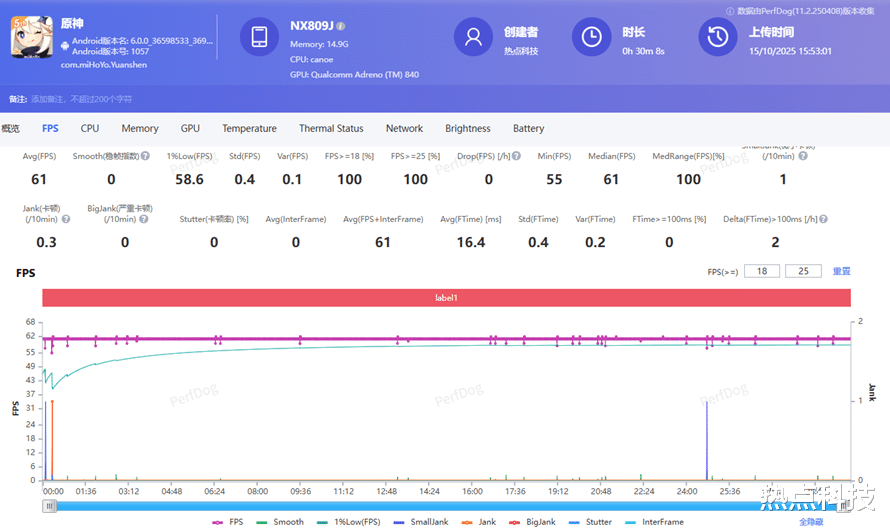Image resolution: width=890 pixels, height=530 pixels.
Task: Click the 全隐藏 hide-all link
Action: point(811,521)
